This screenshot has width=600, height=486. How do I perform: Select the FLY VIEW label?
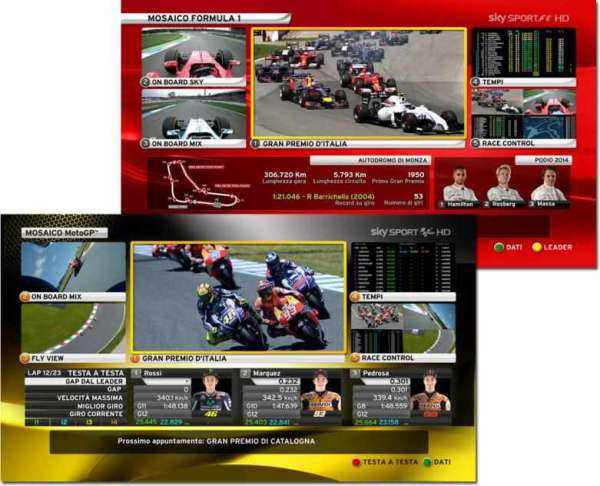(47, 358)
